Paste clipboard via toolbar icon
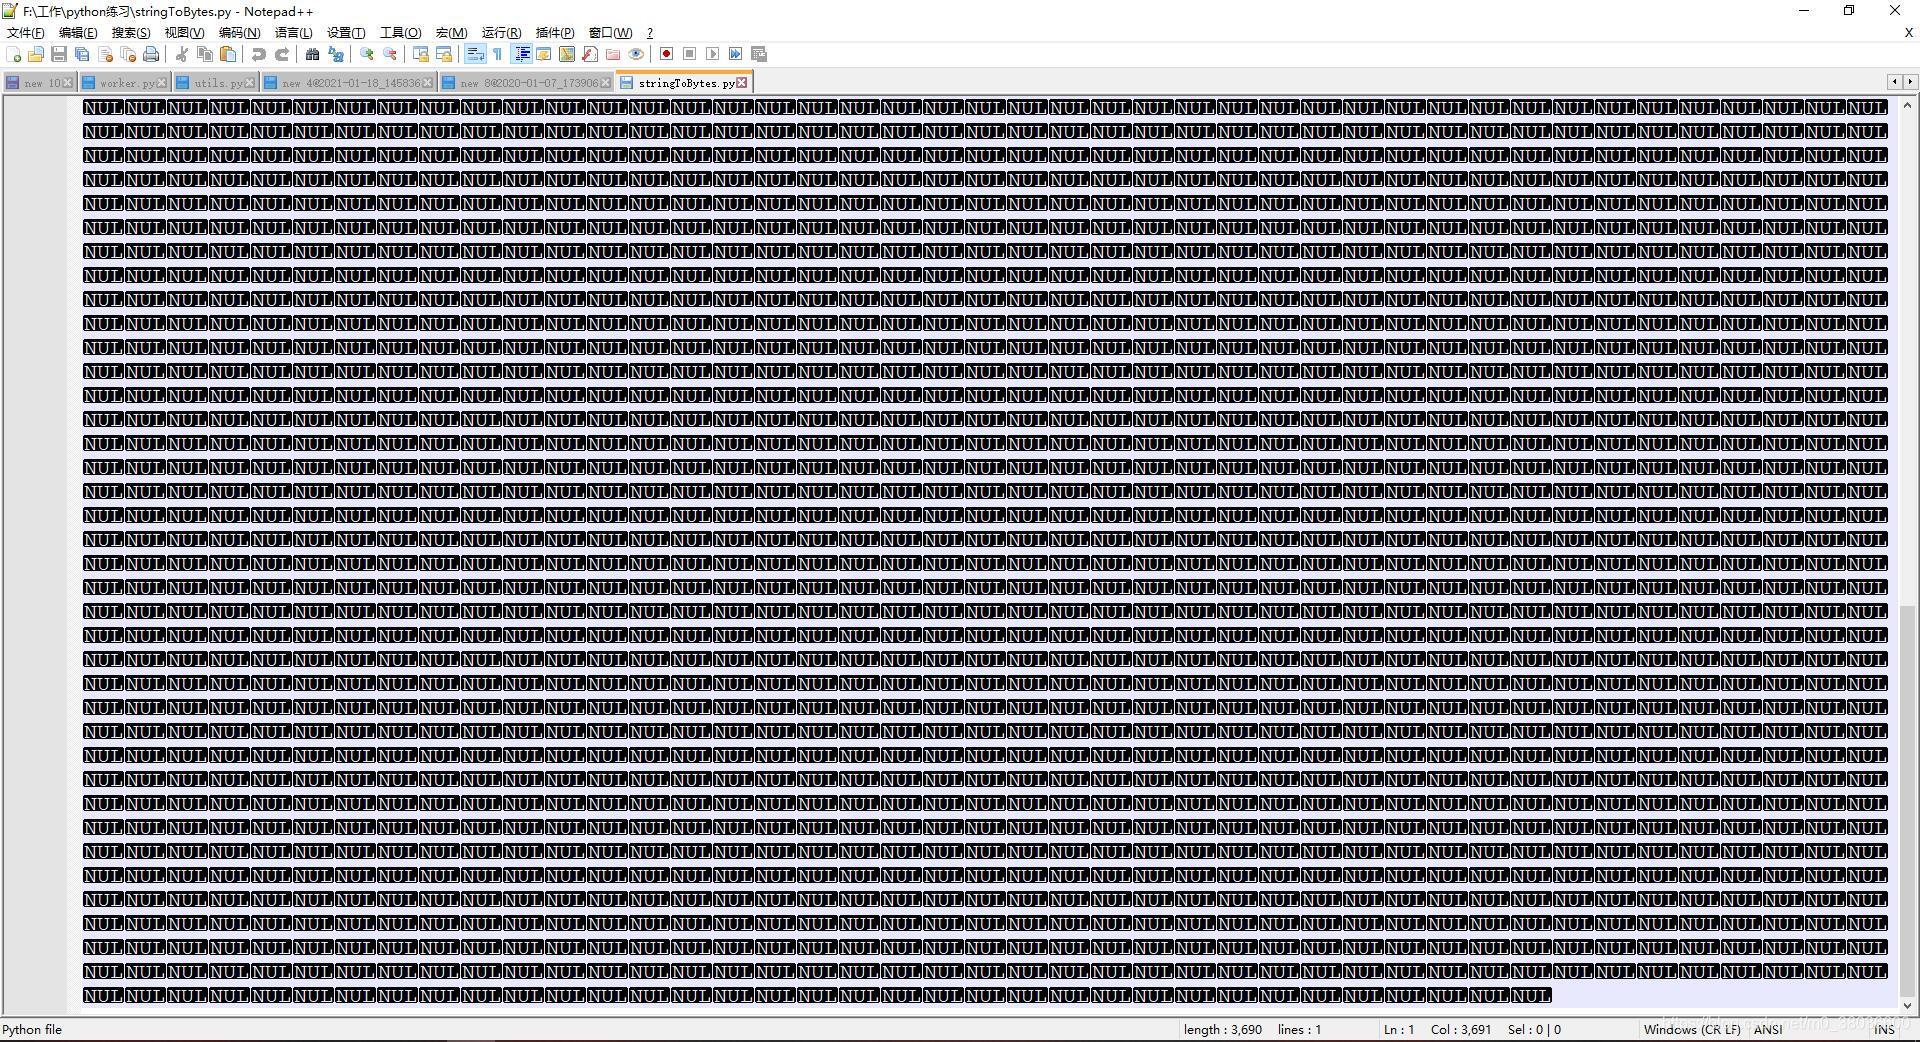 [x=228, y=54]
